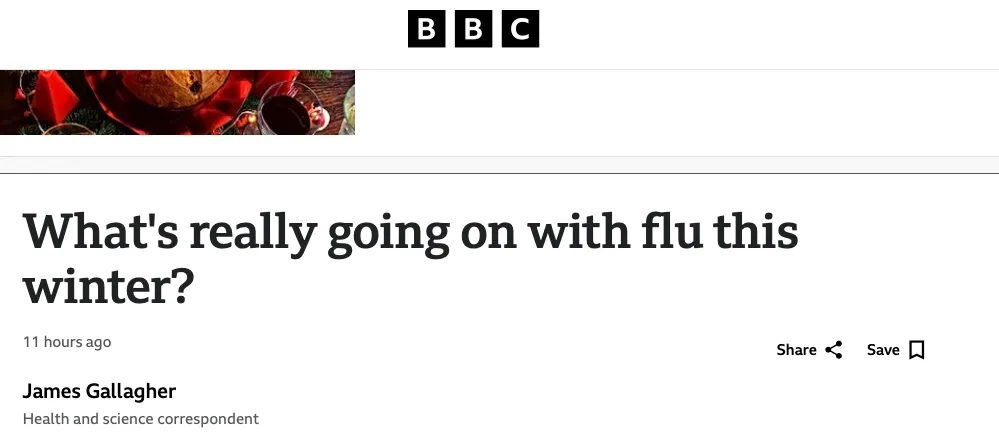The image size is (999, 432).
Task: Click the middle B block of BBC logo
Action: pos(473,29)
